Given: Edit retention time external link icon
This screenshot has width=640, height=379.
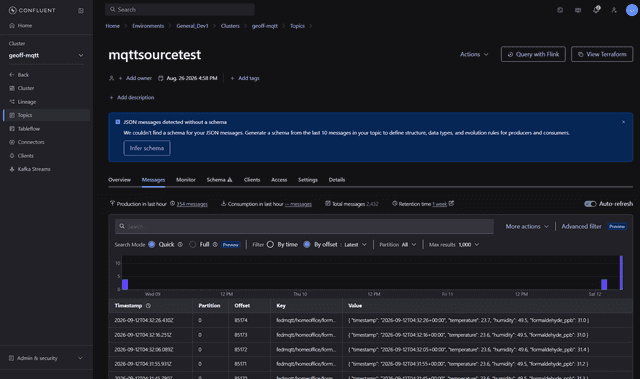Looking at the screenshot, I should 451,203.
